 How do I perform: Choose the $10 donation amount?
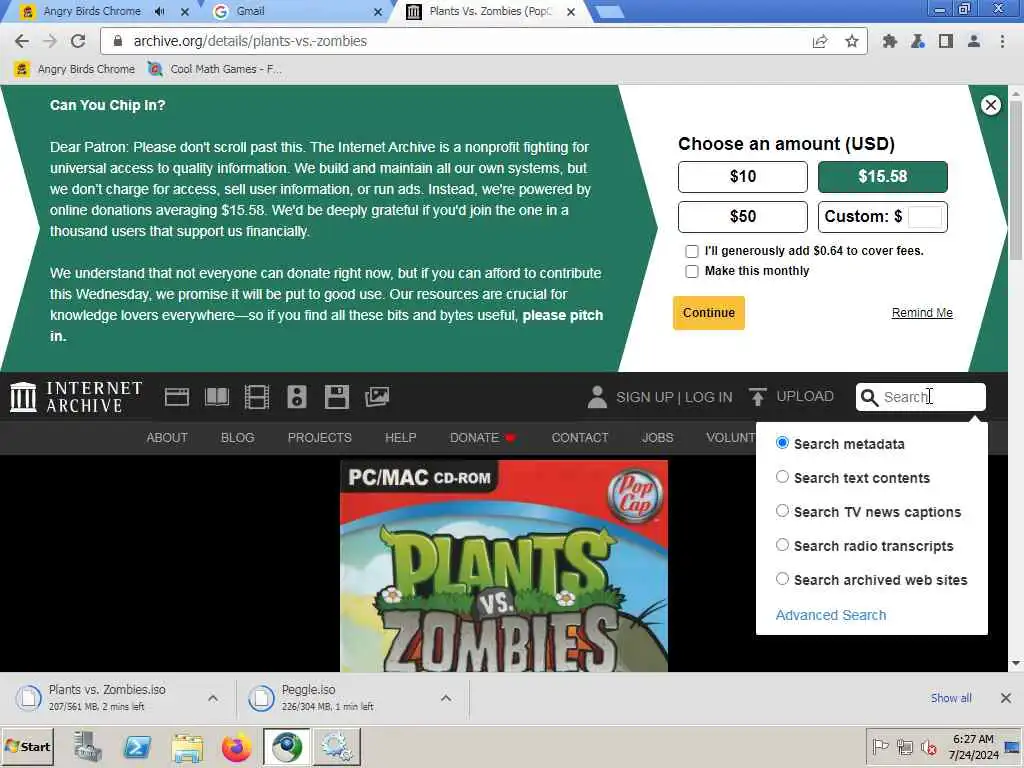point(743,177)
